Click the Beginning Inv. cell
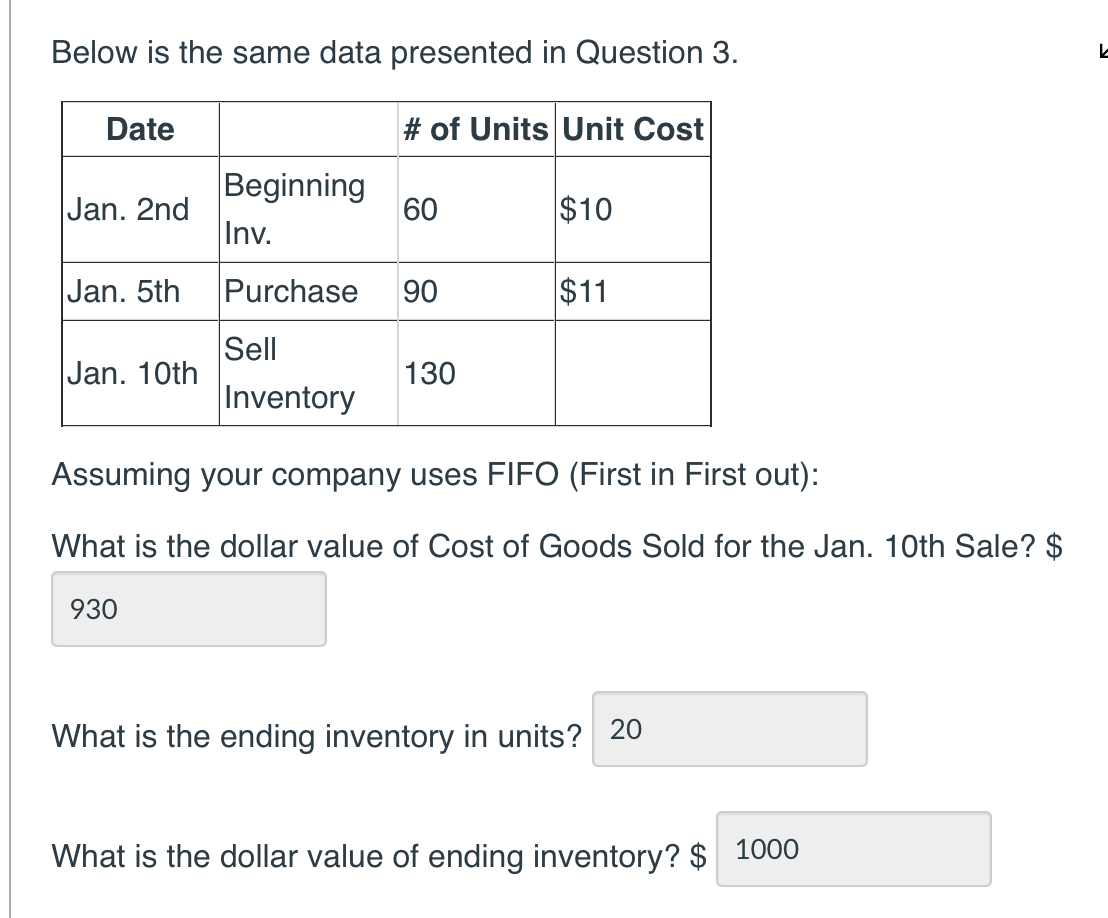The width and height of the screenshot is (1108, 918). 295,210
